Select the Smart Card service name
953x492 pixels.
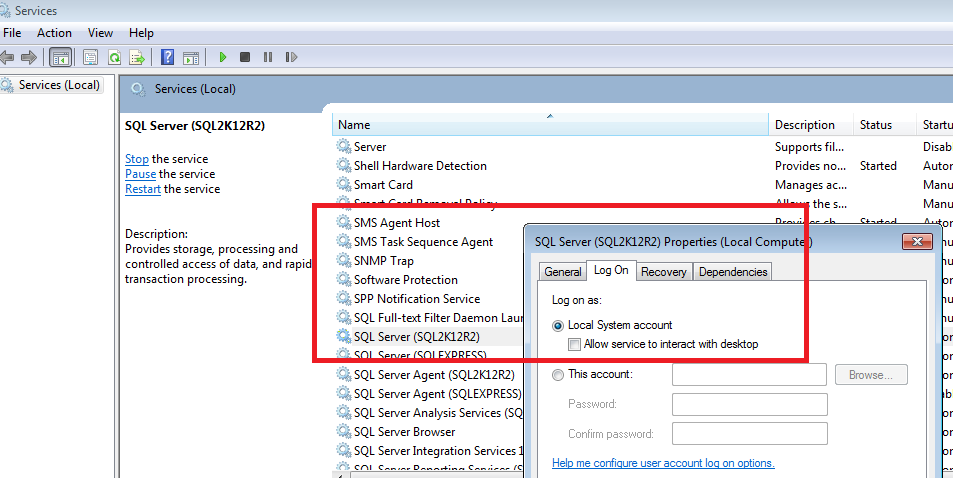(x=383, y=185)
